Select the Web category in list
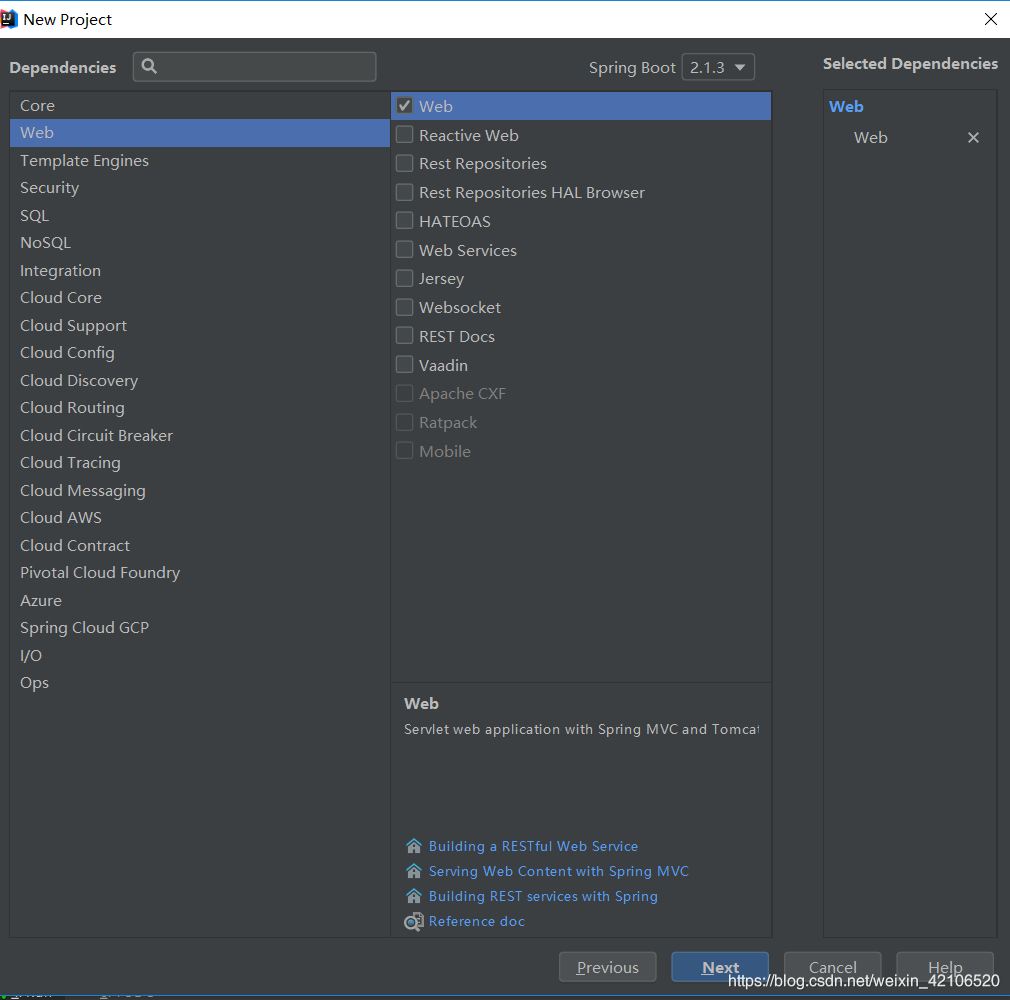This screenshot has height=1000, width=1010. coord(200,133)
